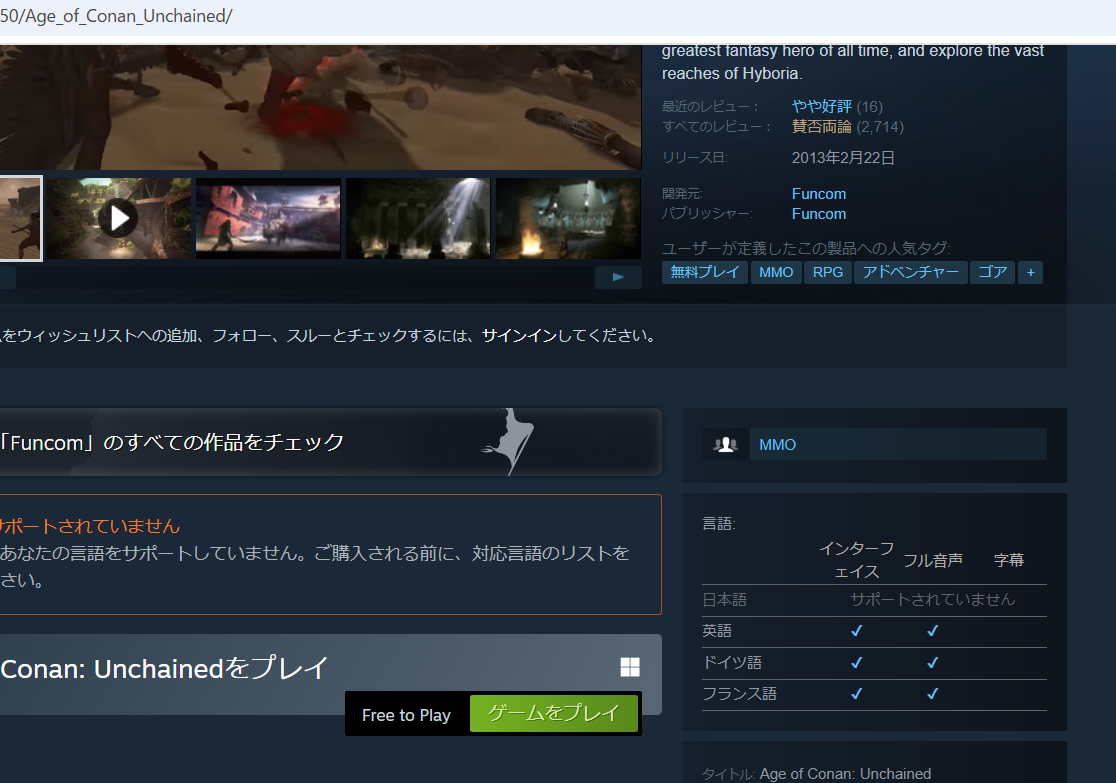The image size is (1116, 783).
Task: Click the thumbnail strip scrollbar track
Action: (305, 277)
